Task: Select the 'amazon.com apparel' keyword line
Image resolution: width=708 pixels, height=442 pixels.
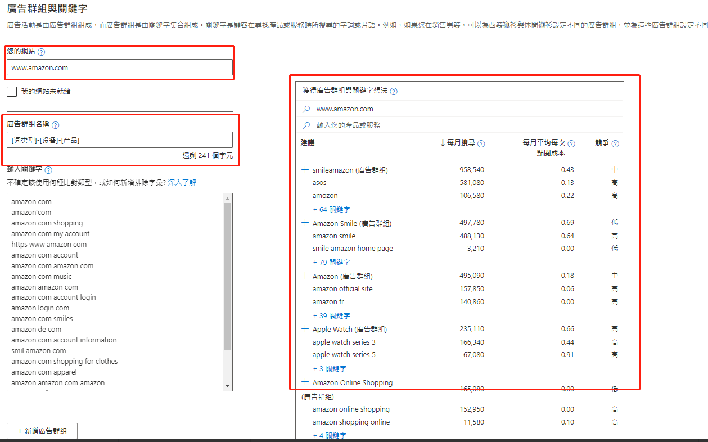Action: point(43,372)
